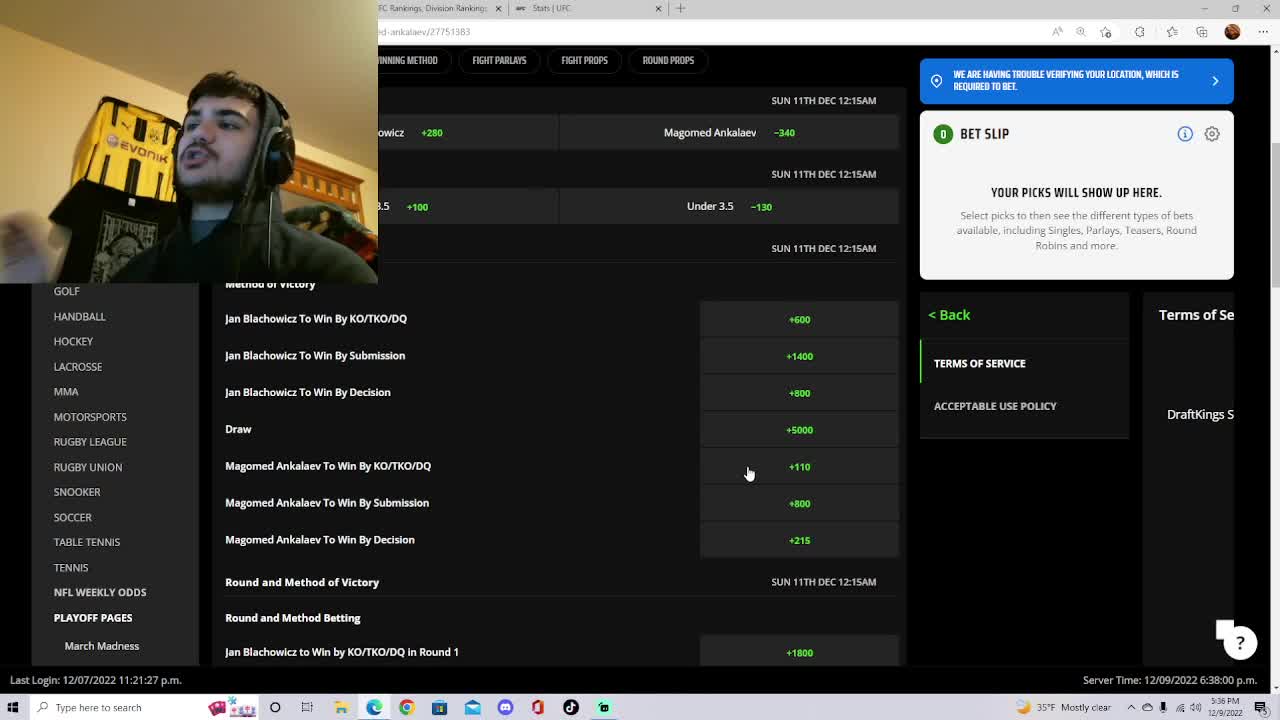Open NFL Weekly Odds in sidebar

(x=100, y=592)
